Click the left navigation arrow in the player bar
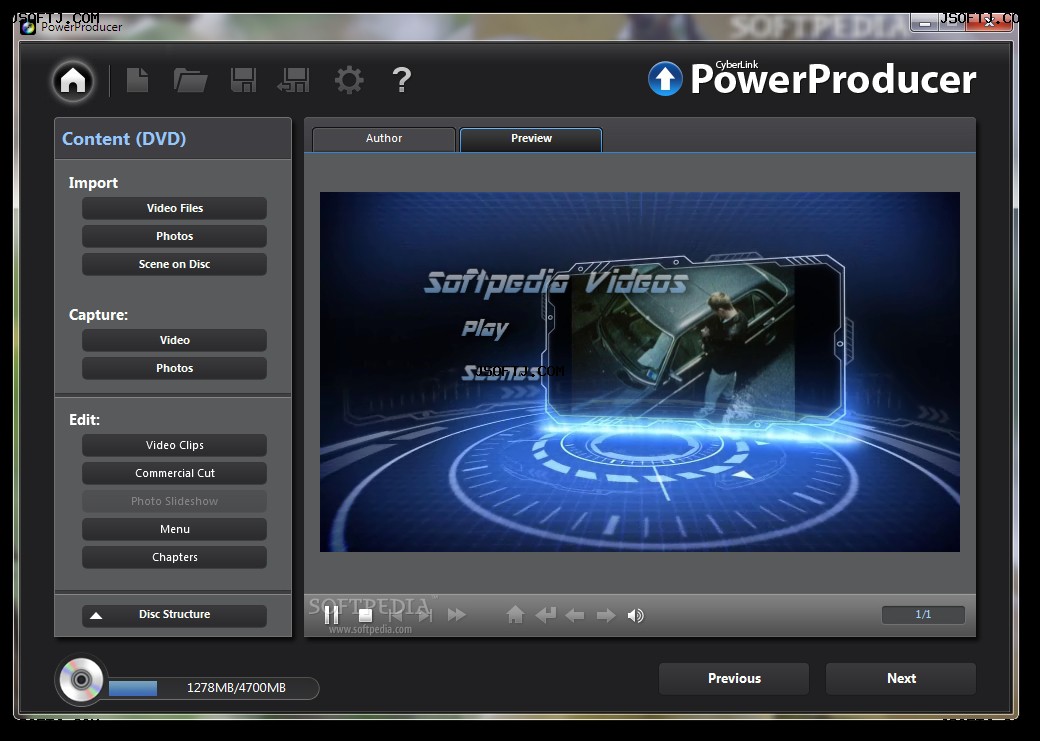The image size is (1040, 741). tap(575, 616)
